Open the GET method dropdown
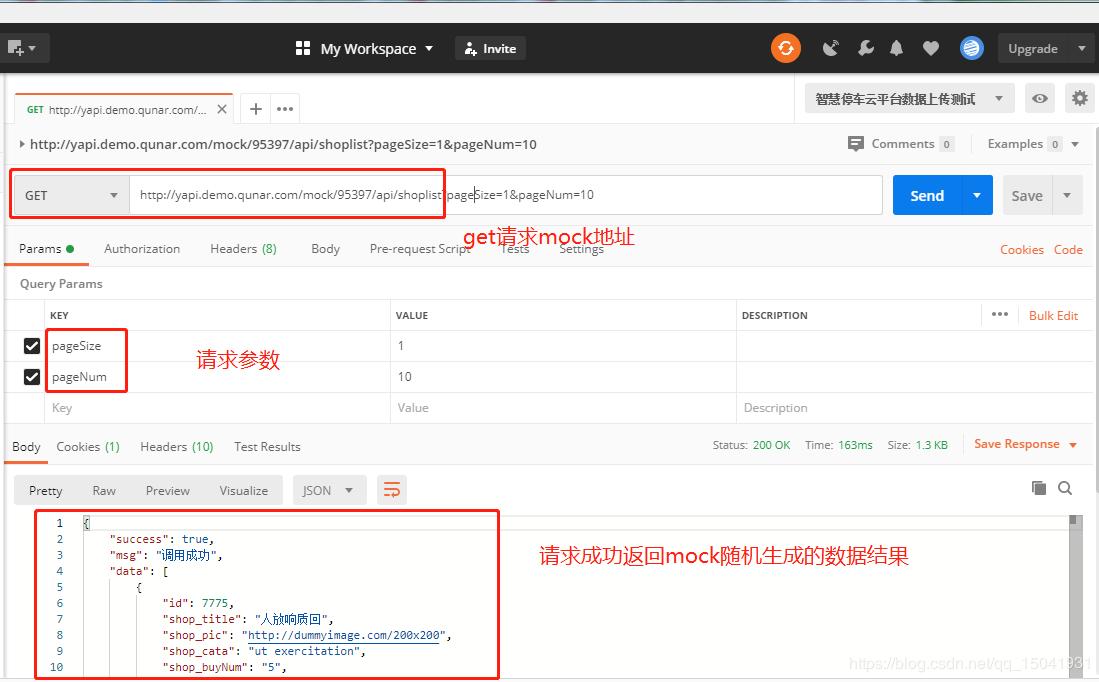 coord(68,194)
